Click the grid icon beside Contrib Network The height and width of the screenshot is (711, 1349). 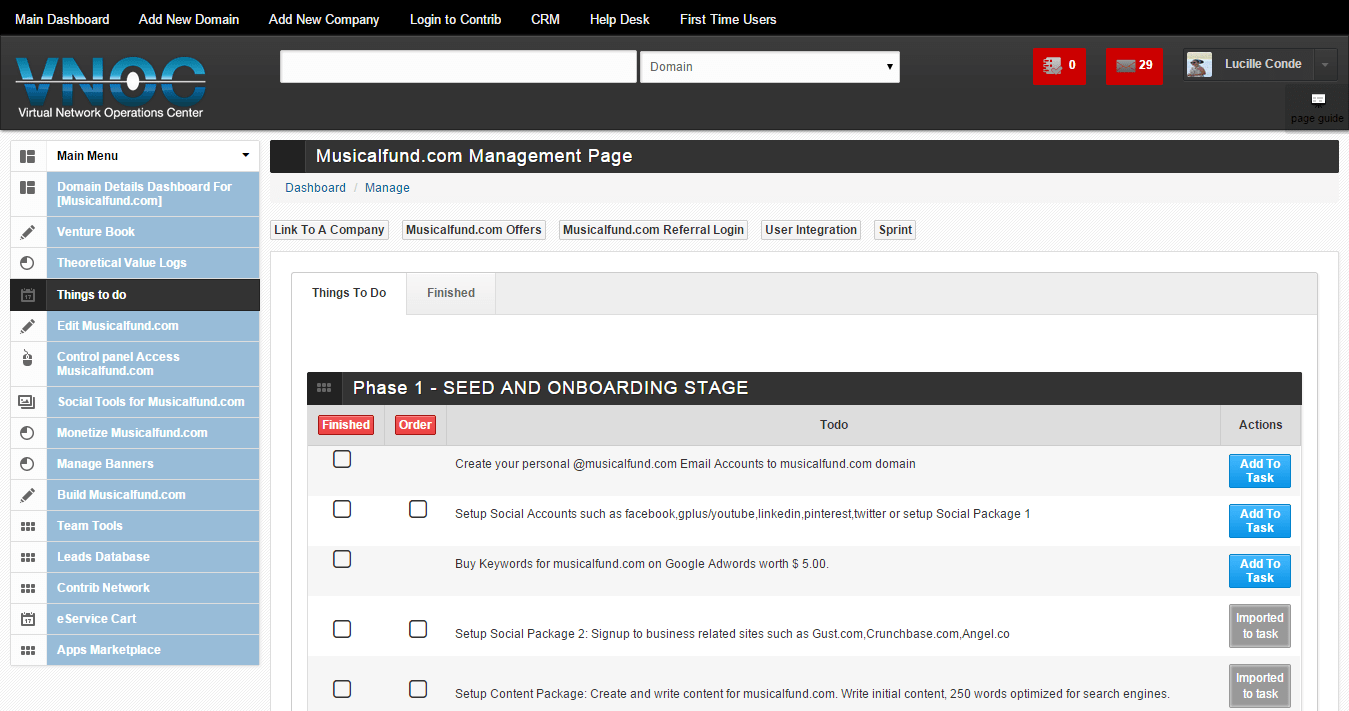[x=28, y=588]
